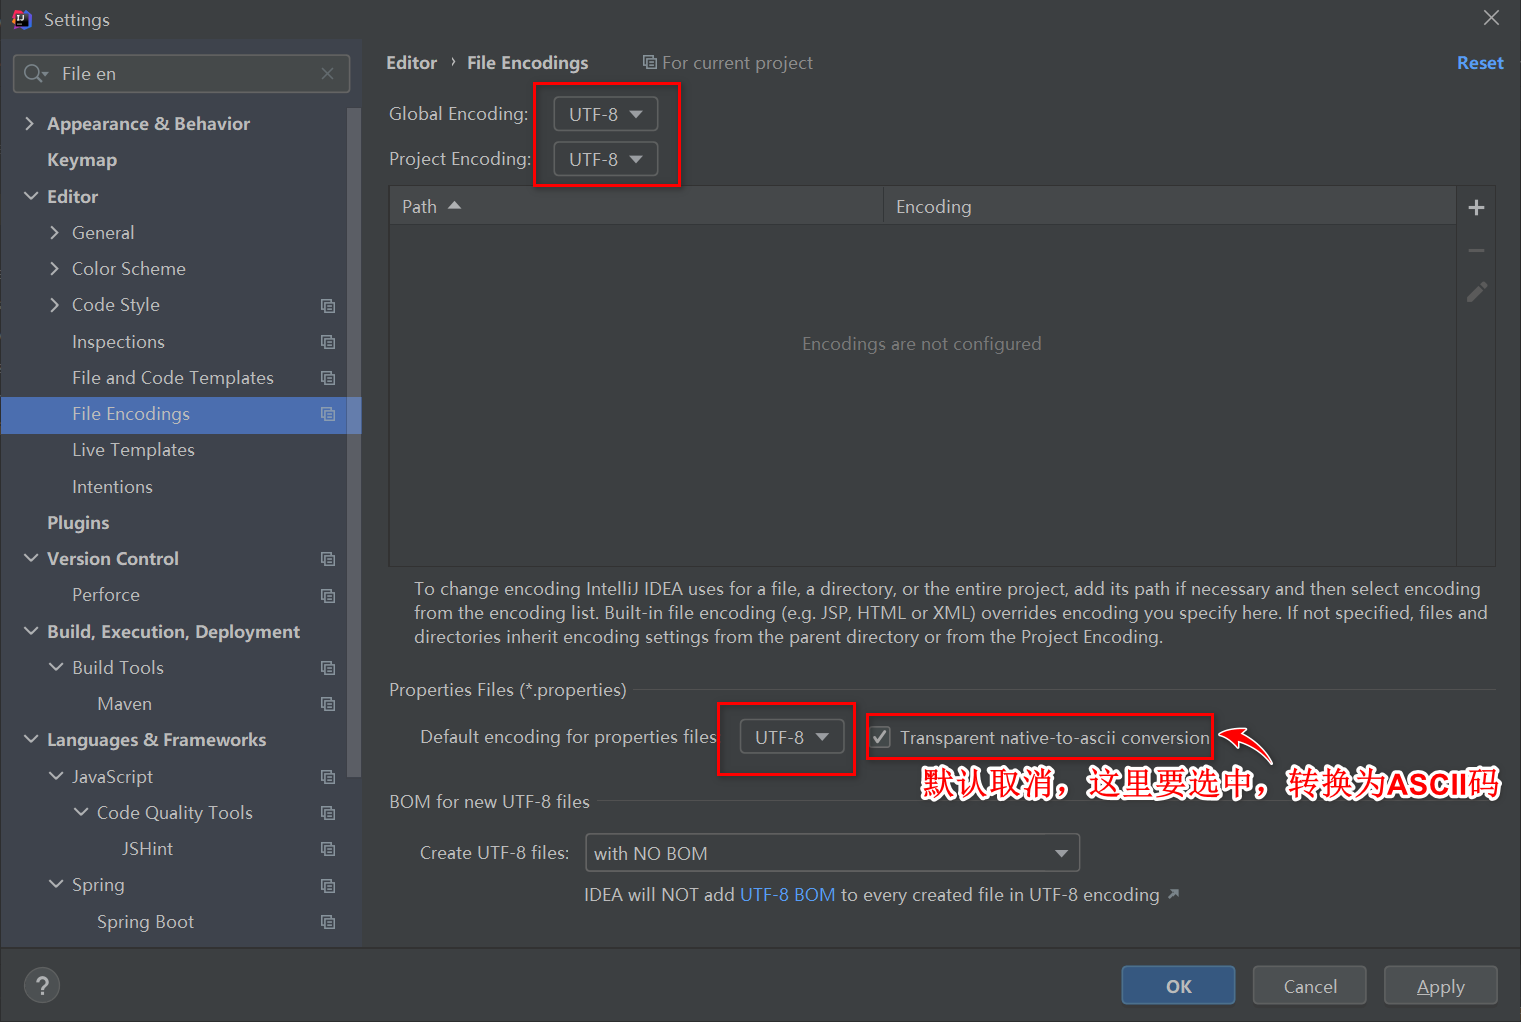Expand the Appearance & Behavior section

coord(29,123)
